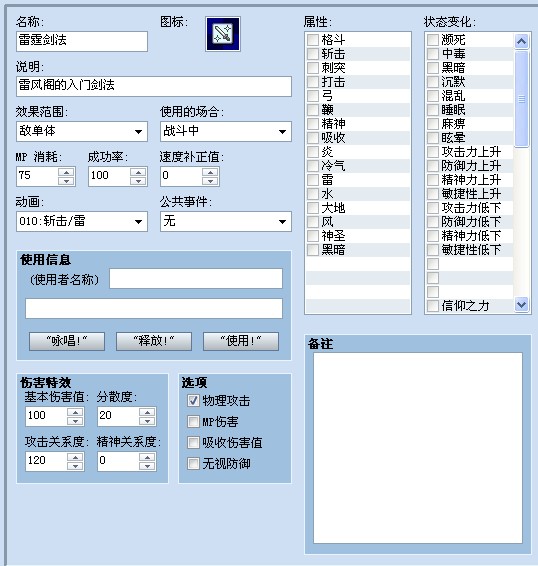Viewport: 538px width, 566px height.
Task: Click the “使用!” button
Action: click(x=241, y=341)
